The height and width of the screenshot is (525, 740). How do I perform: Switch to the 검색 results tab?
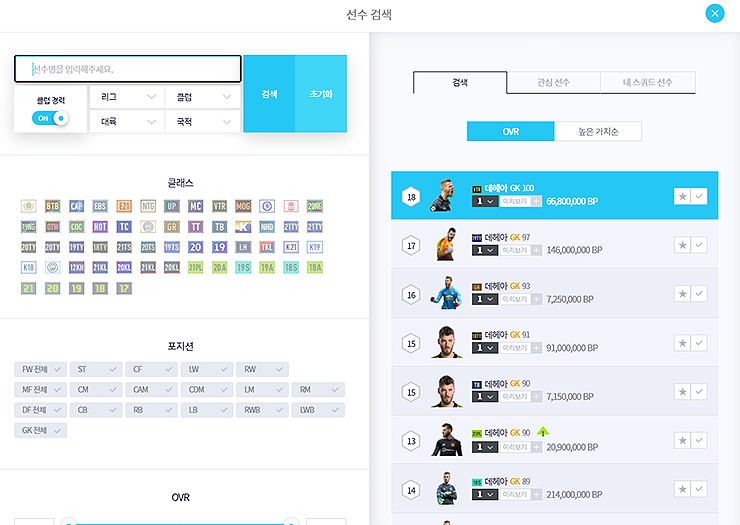(460, 83)
